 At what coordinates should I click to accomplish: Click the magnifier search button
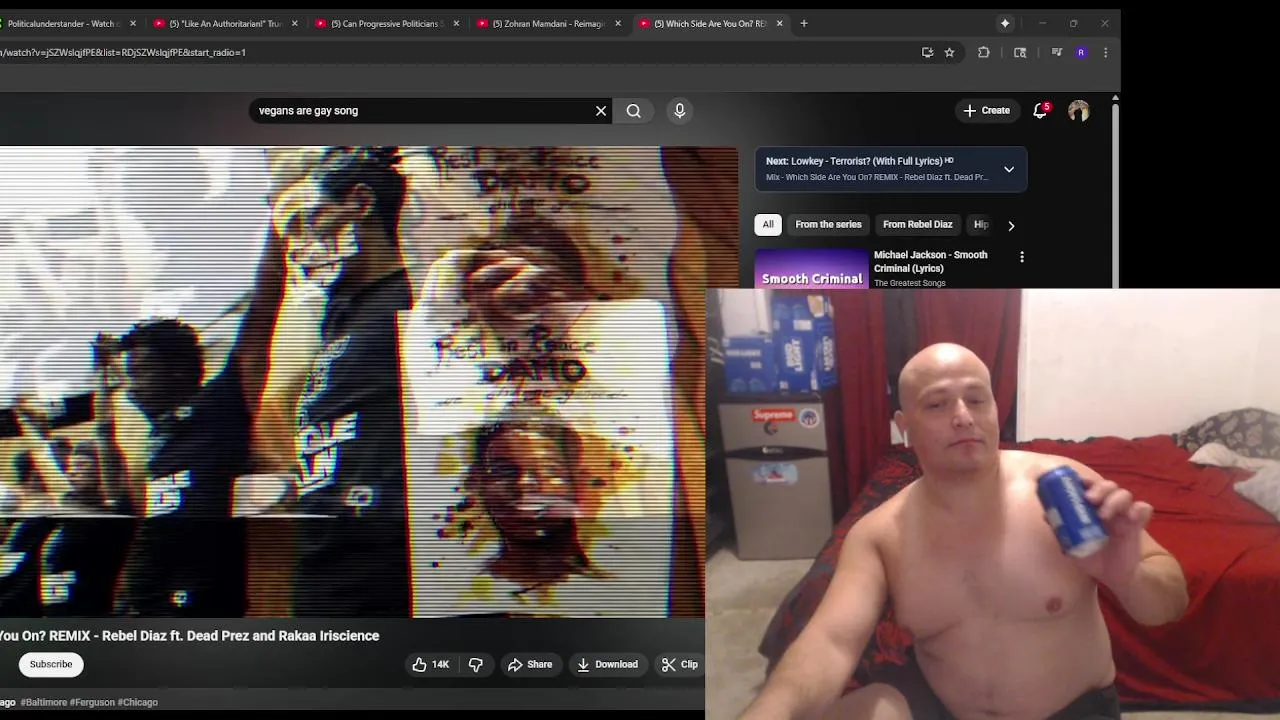pos(634,111)
